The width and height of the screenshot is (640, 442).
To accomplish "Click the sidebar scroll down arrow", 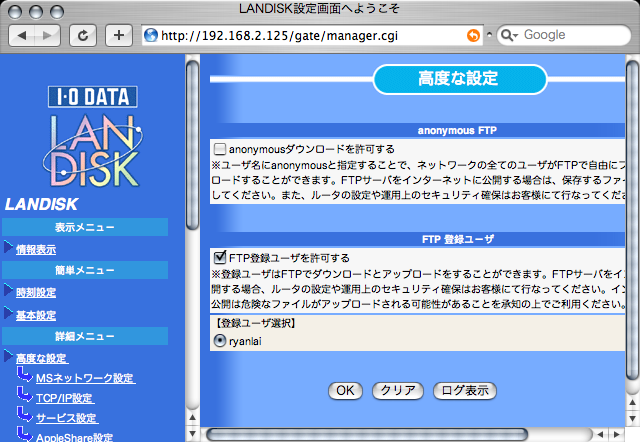I will [x=192, y=433].
